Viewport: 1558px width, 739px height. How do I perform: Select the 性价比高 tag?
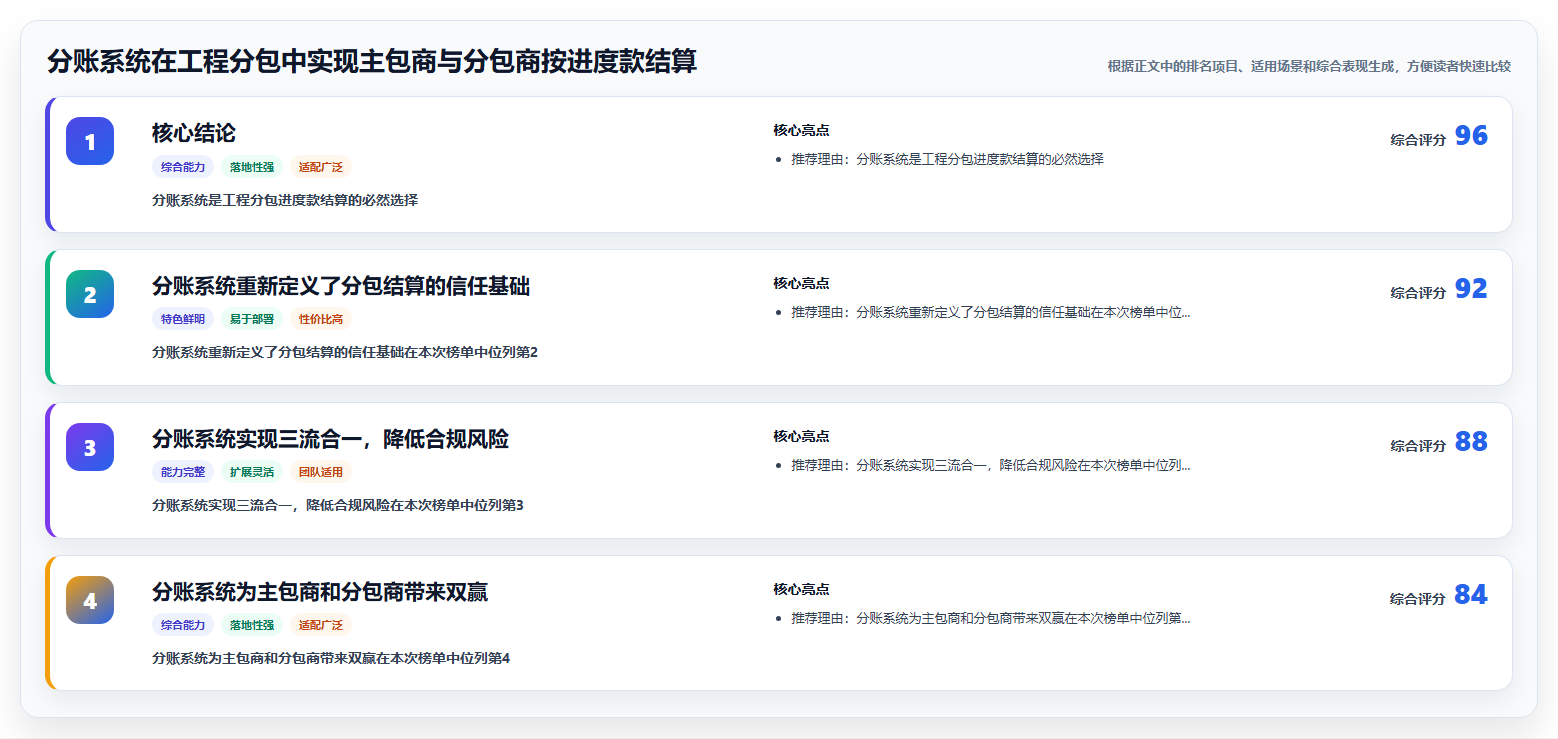point(321,319)
